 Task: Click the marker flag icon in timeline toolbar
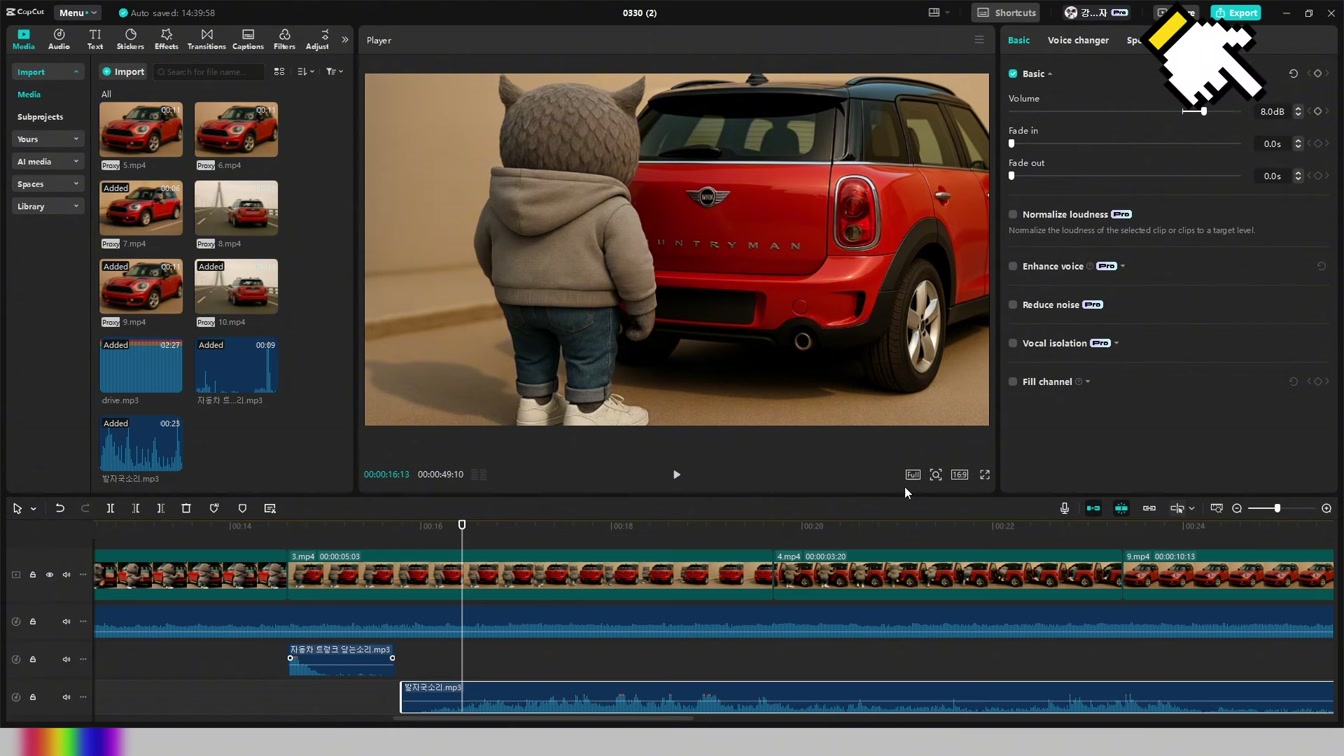pos(242,509)
